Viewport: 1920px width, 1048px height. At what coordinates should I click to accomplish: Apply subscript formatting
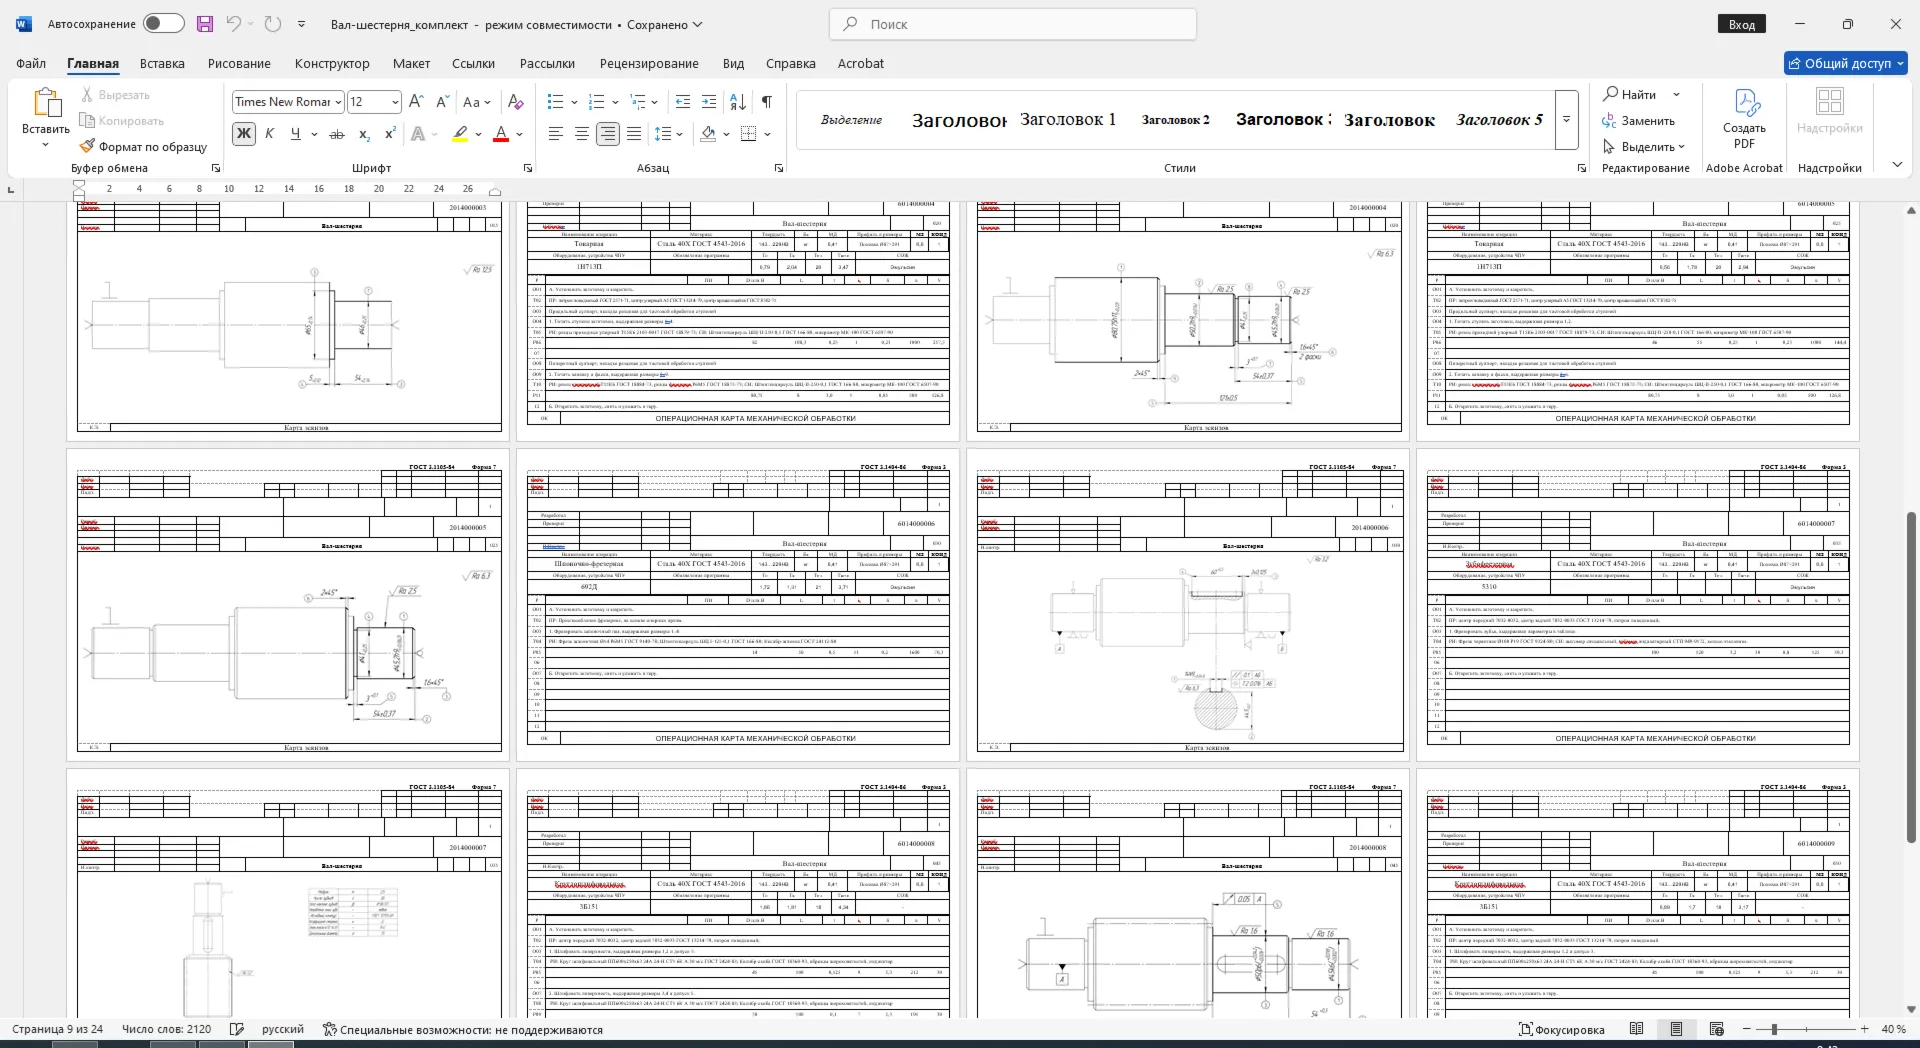[x=364, y=134]
